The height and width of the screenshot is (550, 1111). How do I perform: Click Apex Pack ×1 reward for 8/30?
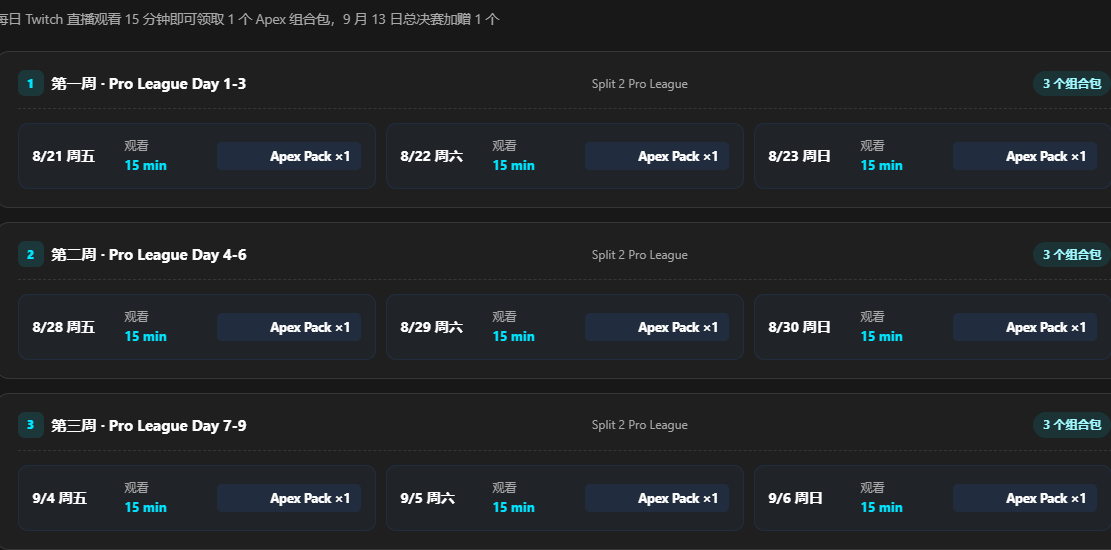(x=1025, y=327)
